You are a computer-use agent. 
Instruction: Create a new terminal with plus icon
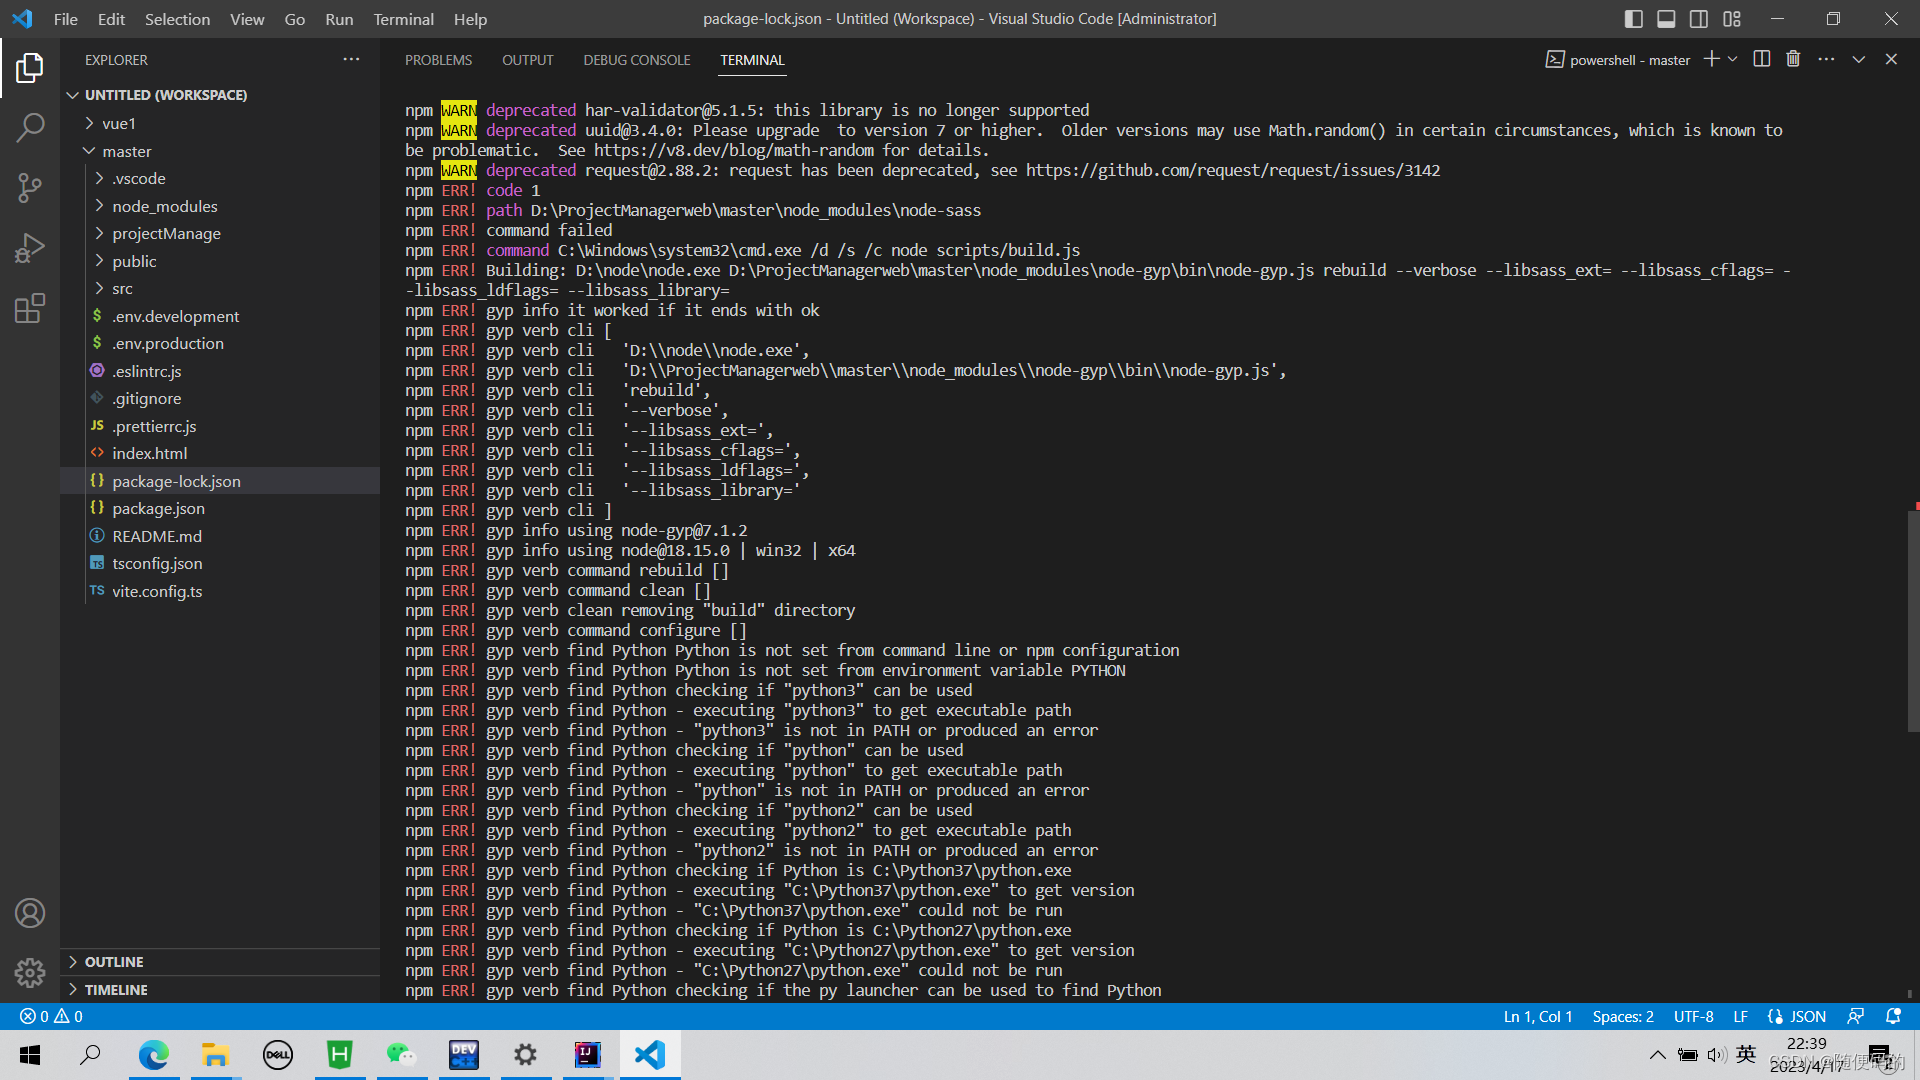(1711, 59)
